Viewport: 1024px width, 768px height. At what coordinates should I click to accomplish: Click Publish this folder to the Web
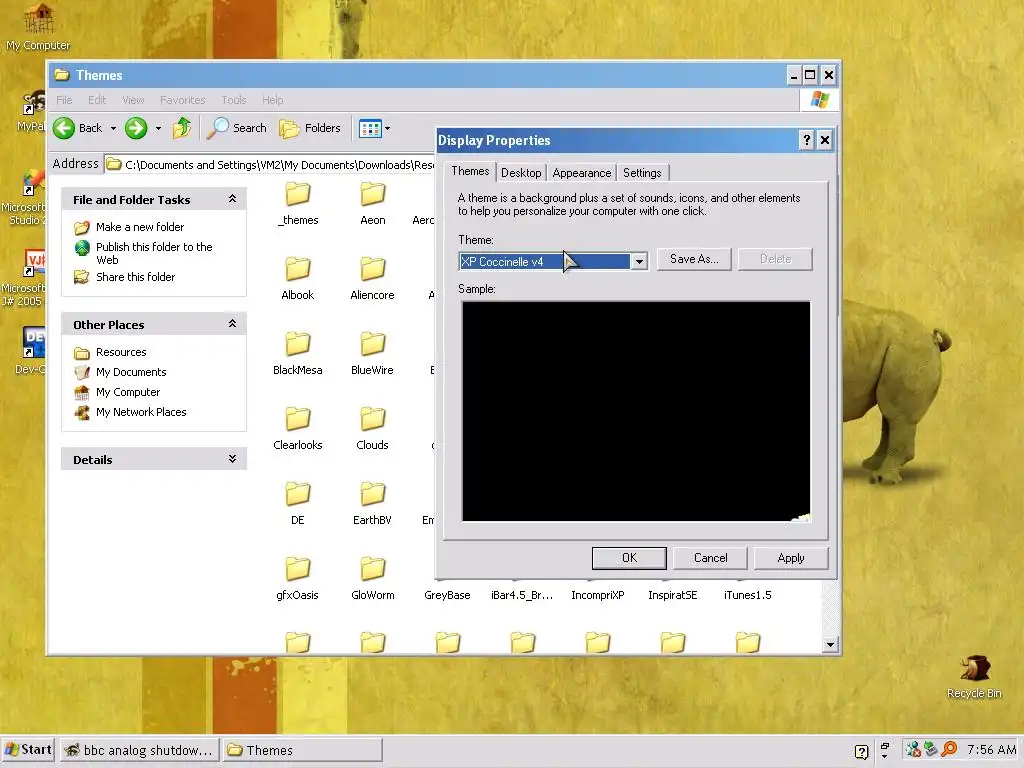coord(154,253)
